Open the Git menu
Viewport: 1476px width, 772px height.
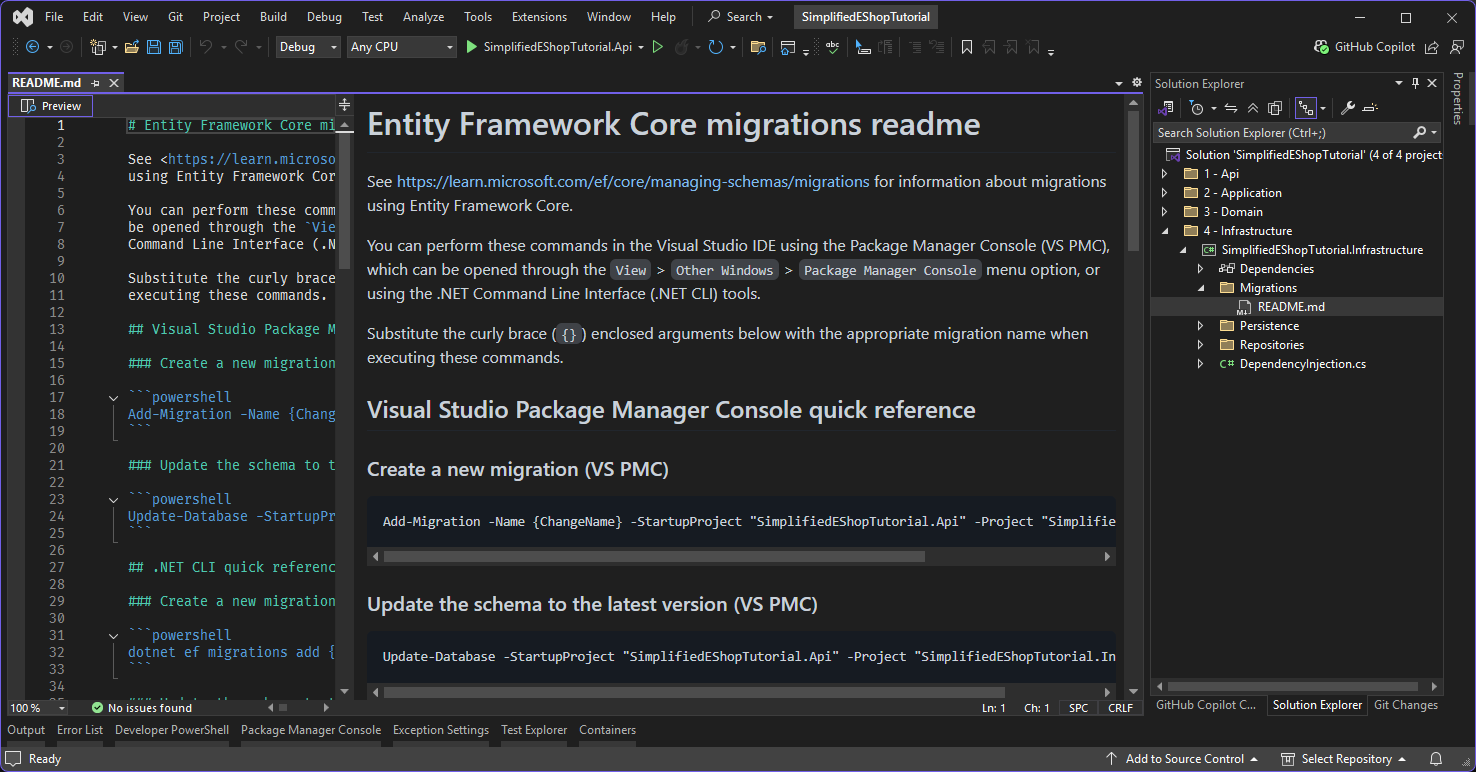[175, 17]
